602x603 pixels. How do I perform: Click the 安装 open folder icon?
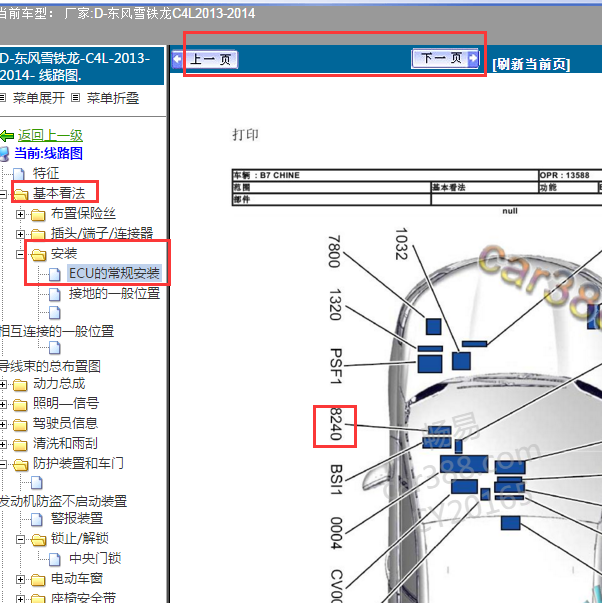[x=38, y=255]
